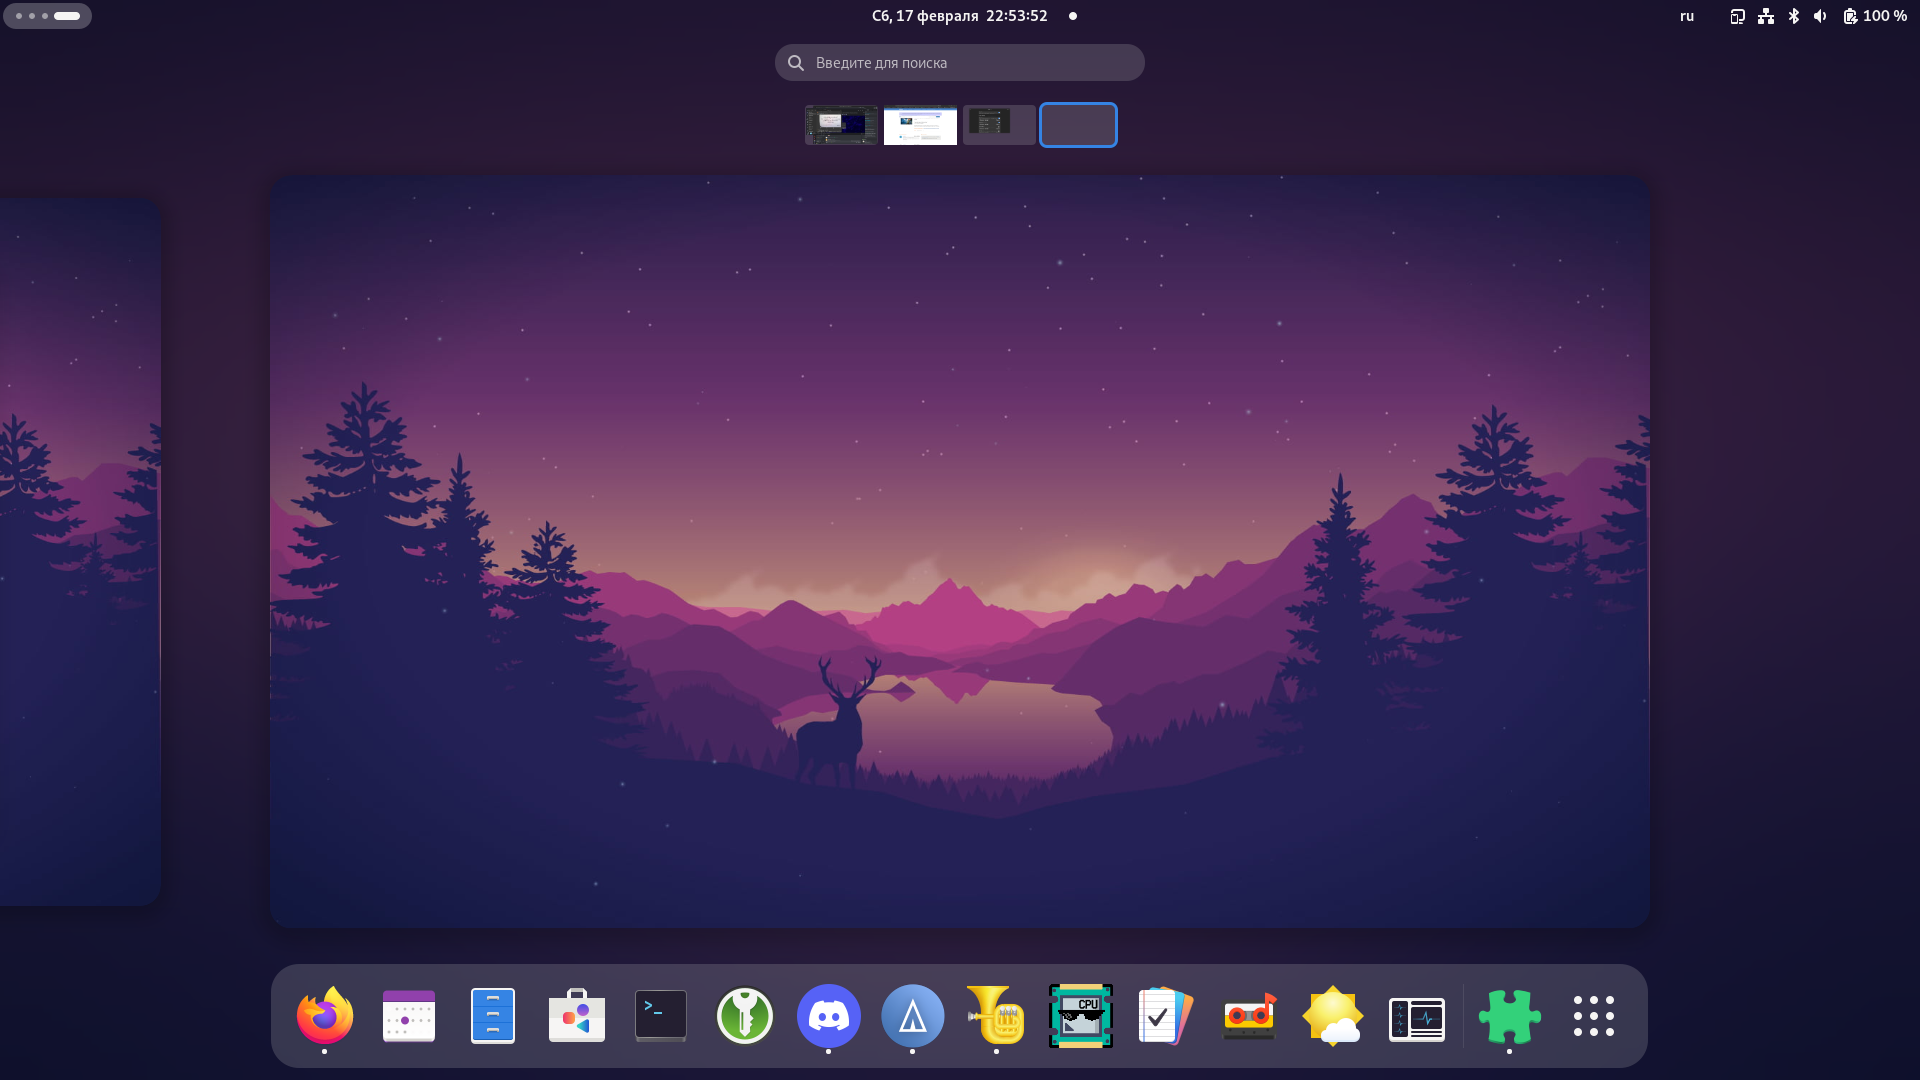
Task: Open the Calendar app in the dock
Action: pyautogui.click(x=409, y=1016)
